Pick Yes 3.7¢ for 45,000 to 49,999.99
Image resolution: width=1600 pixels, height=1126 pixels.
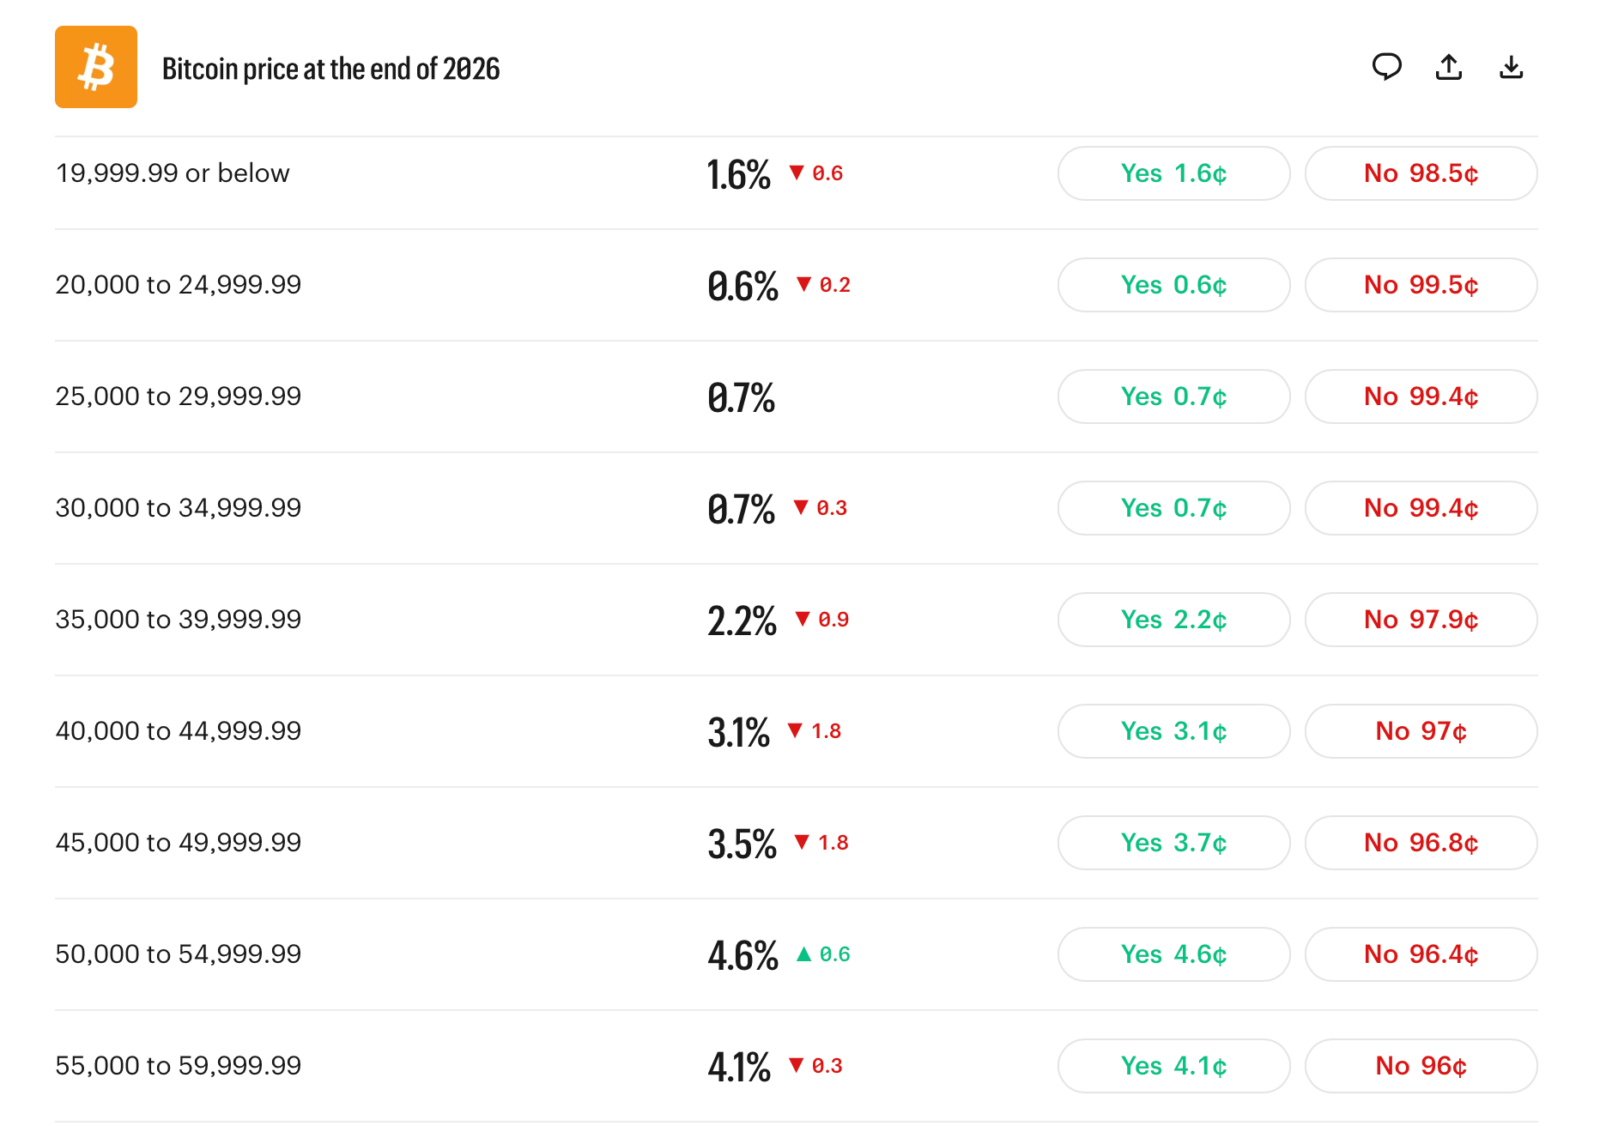pos(1173,842)
